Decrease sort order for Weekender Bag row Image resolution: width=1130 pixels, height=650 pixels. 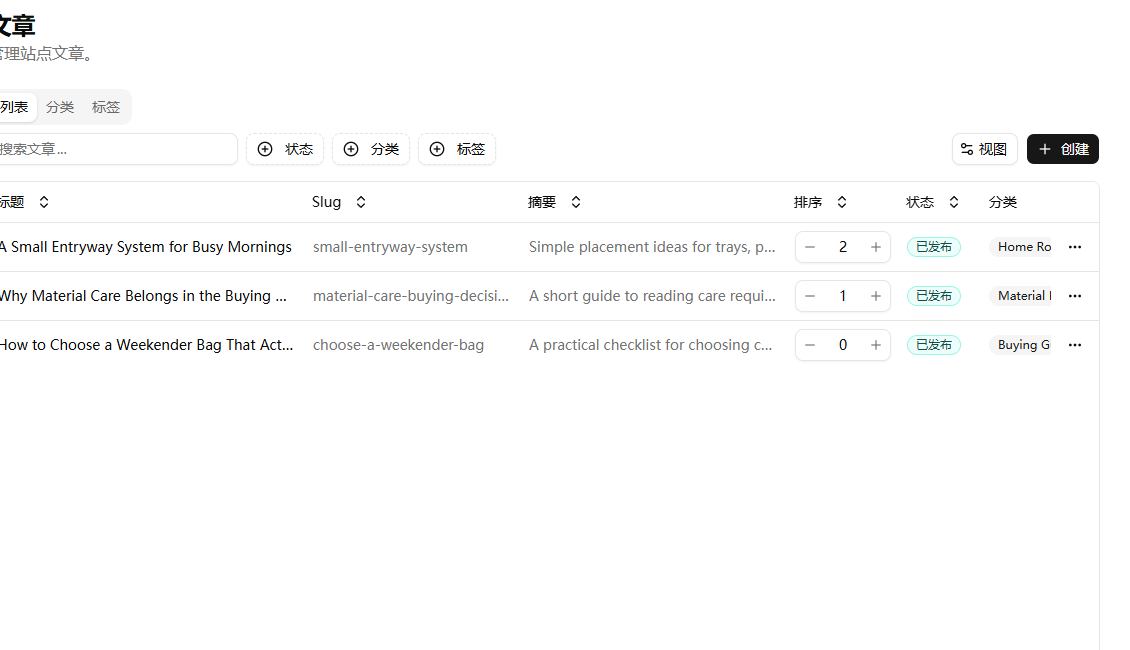tap(810, 345)
